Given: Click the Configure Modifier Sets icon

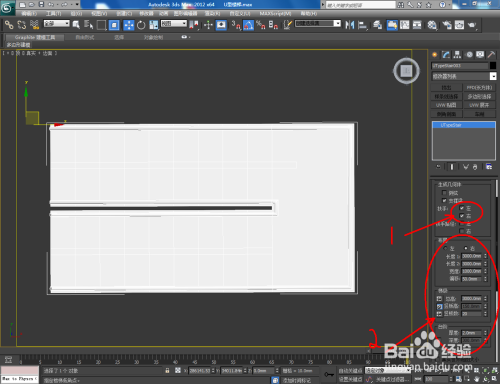Looking at the screenshot, I should click(489, 167).
